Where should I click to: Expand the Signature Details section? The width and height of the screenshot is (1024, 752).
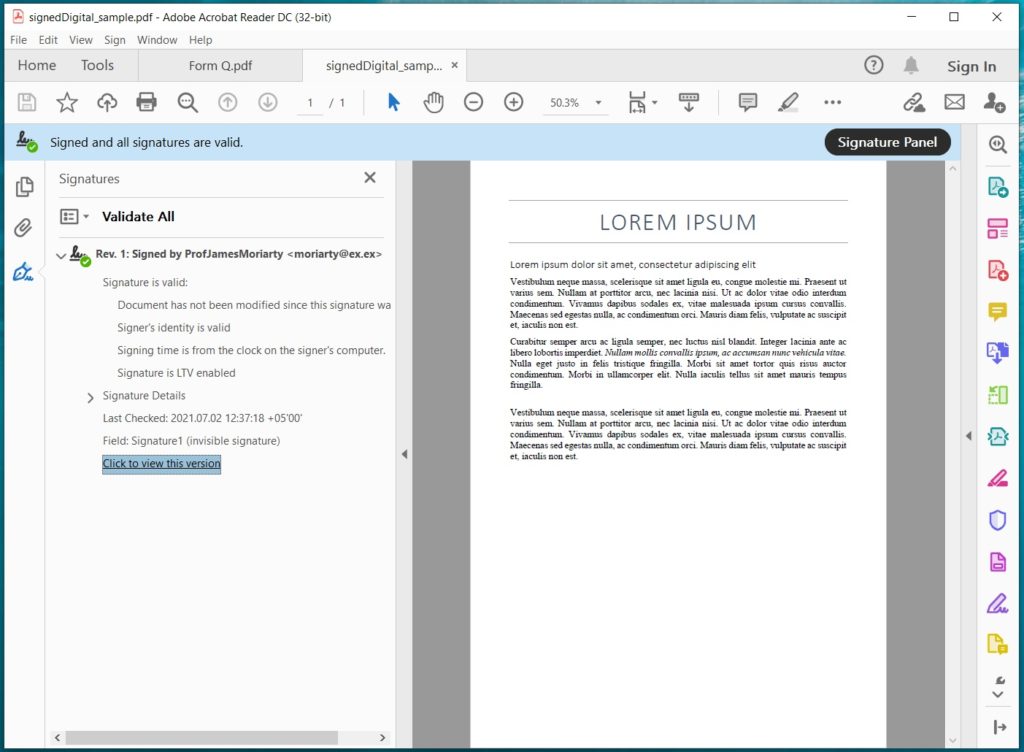[x=91, y=397]
